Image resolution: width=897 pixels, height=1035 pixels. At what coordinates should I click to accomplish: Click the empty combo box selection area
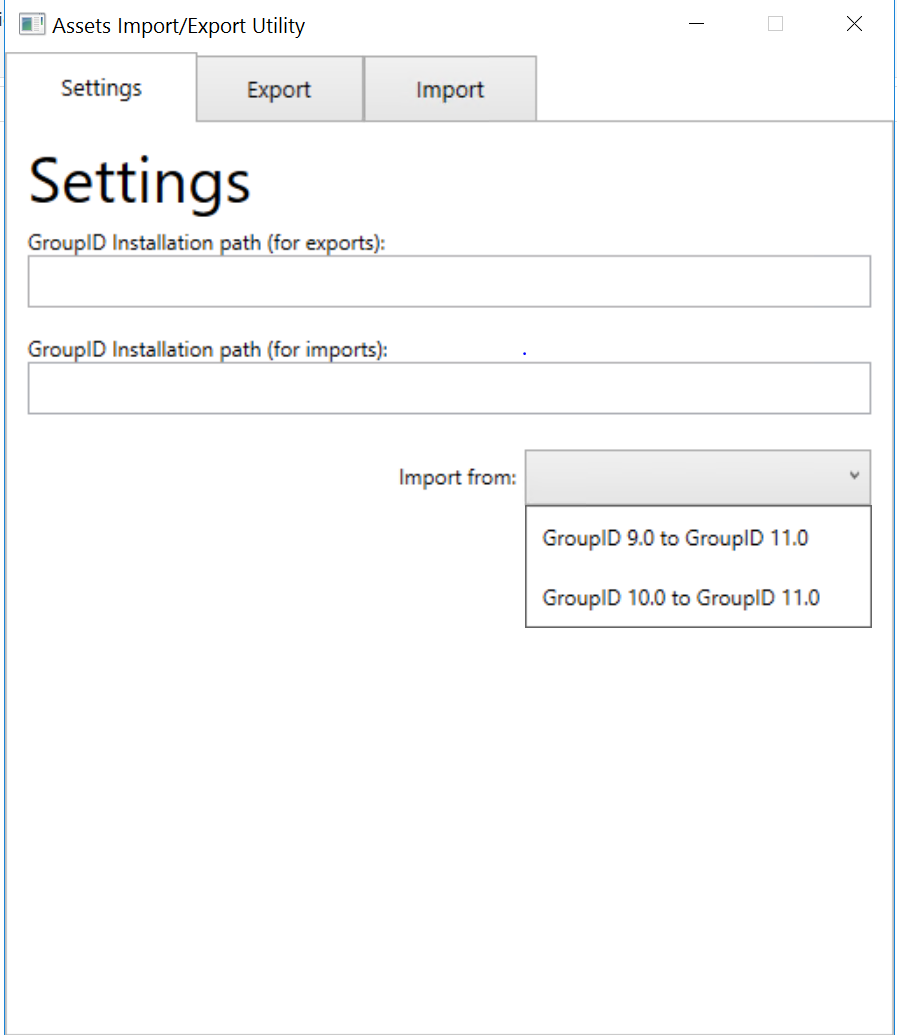click(x=680, y=477)
